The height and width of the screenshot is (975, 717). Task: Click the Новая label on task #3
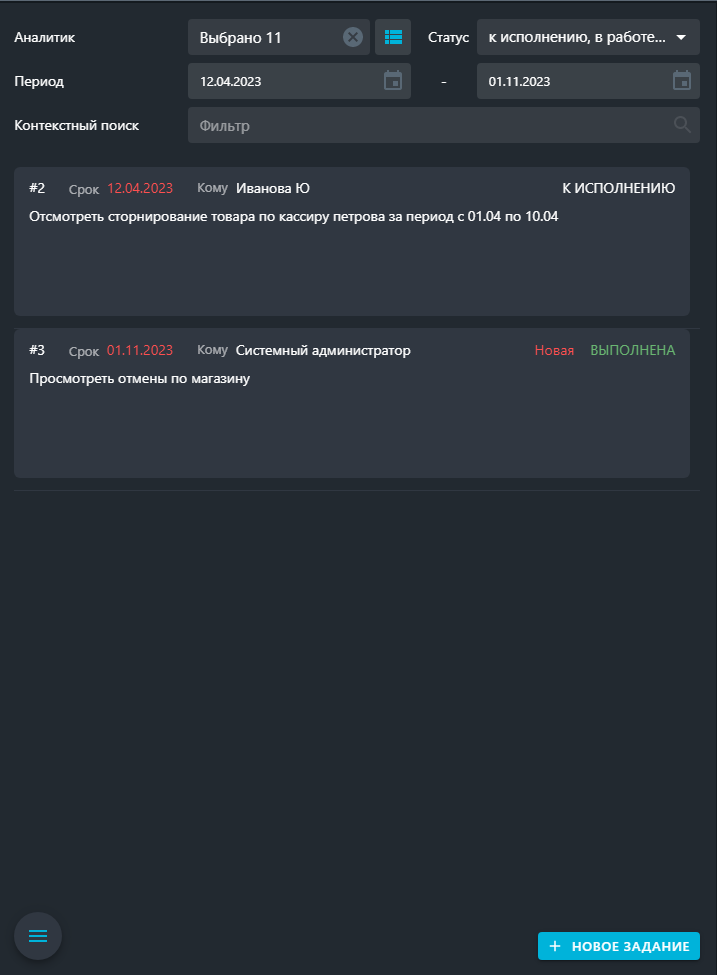(x=554, y=350)
